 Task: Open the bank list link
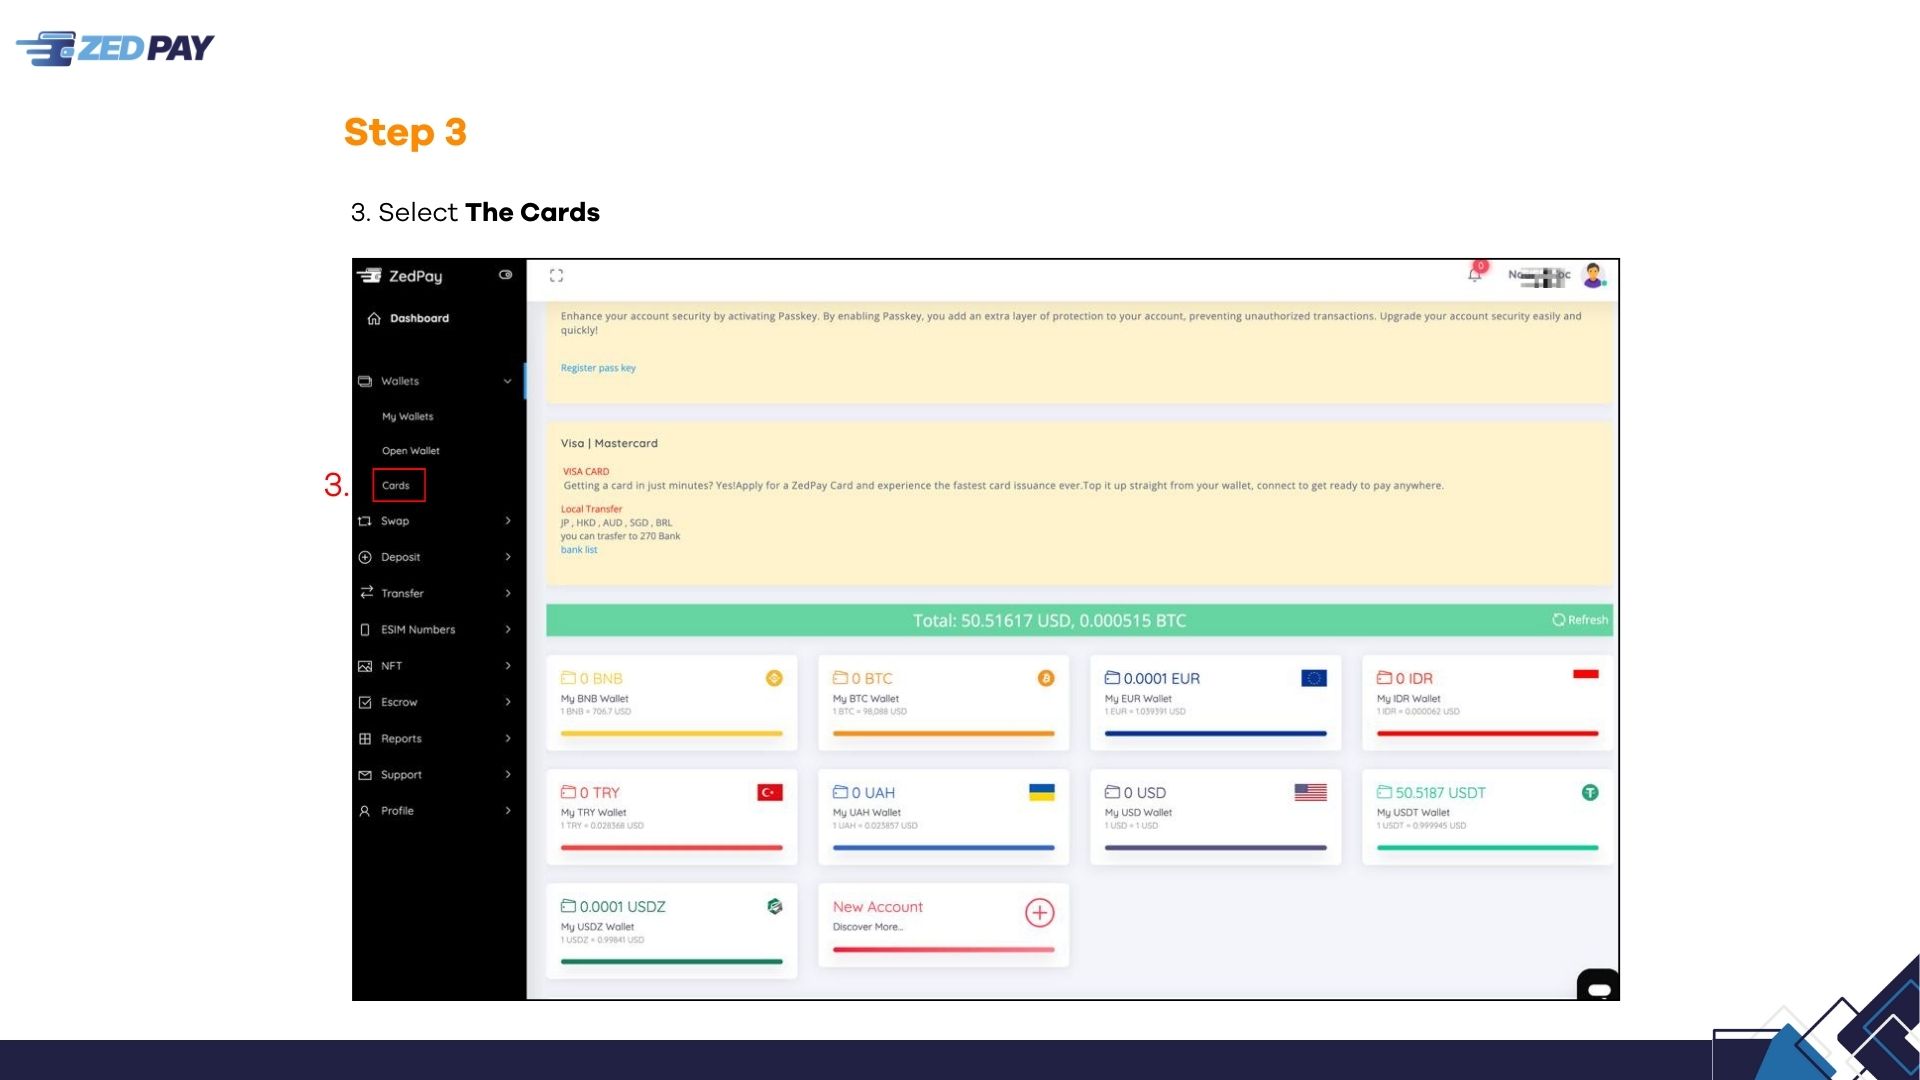tap(579, 550)
